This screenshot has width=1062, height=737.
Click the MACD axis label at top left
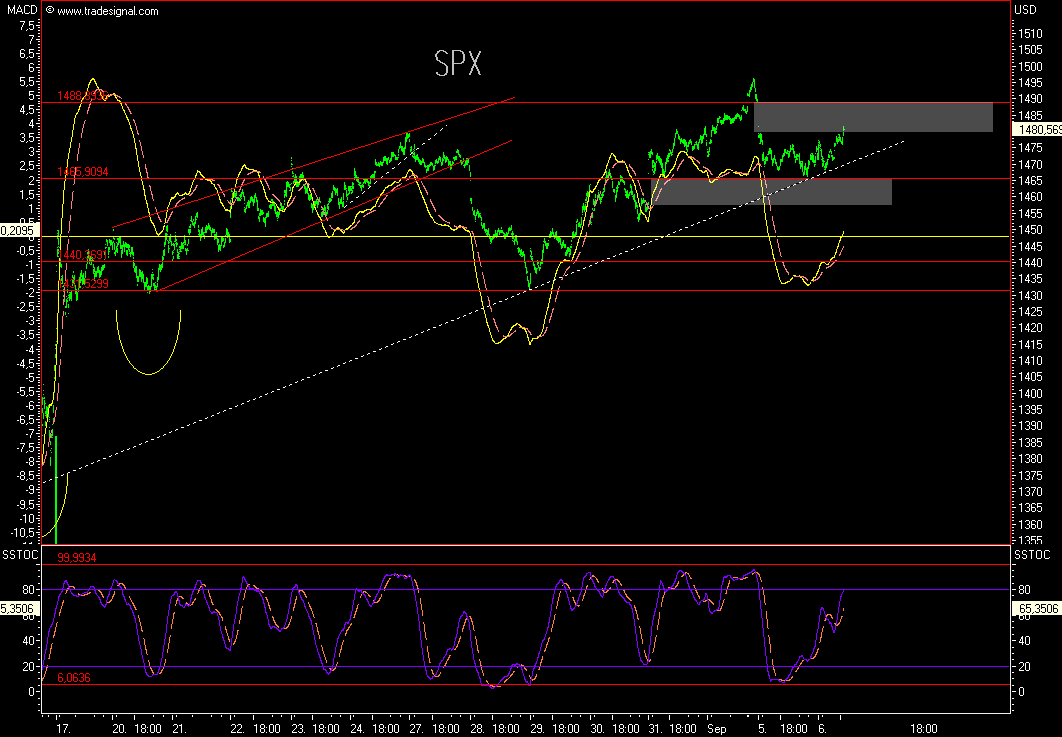point(20,10)
